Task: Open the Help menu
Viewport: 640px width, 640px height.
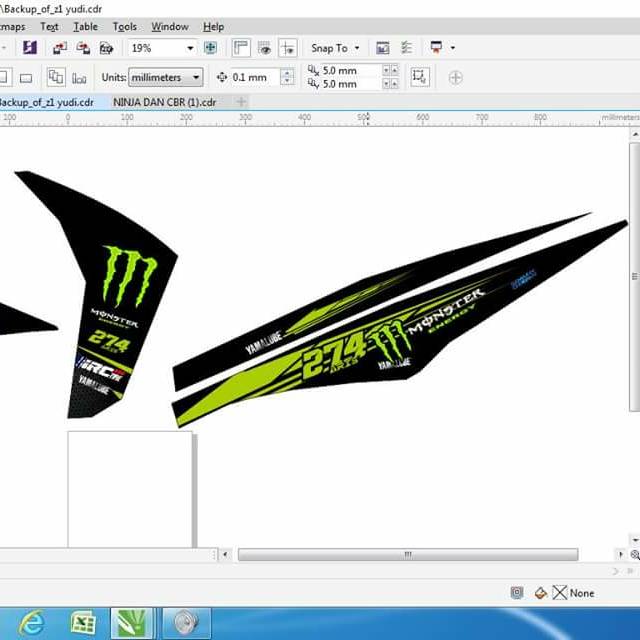Action: point(213,27)
